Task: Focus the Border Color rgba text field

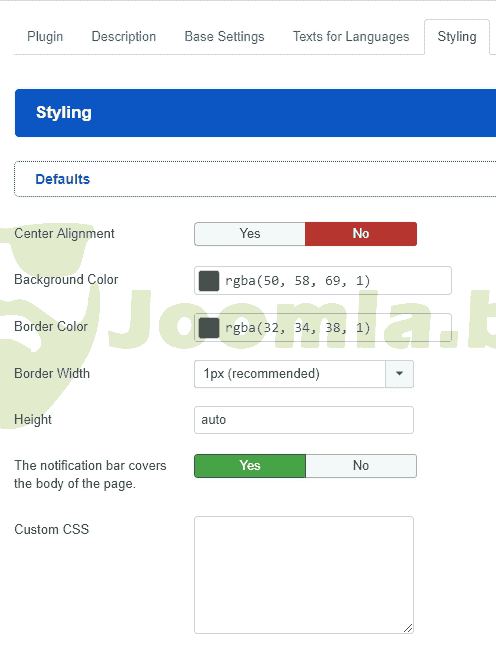Action: click(323, 328)
